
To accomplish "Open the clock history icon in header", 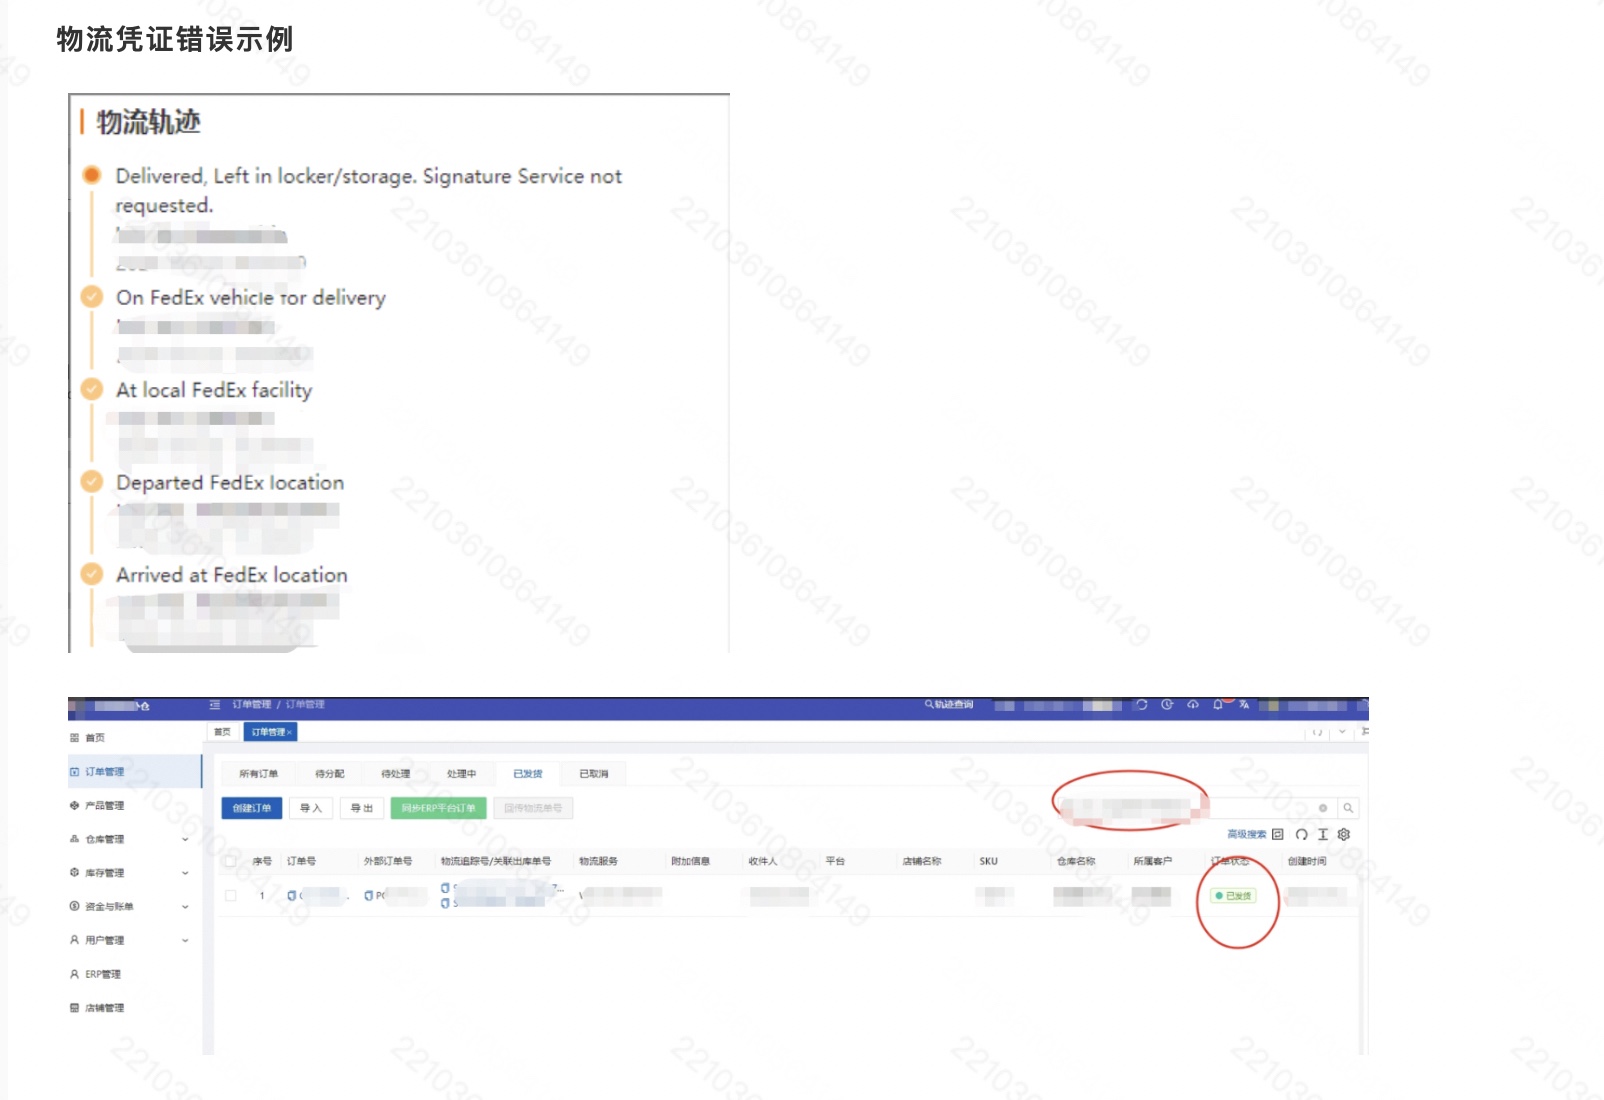I will tap(1167, 705).
